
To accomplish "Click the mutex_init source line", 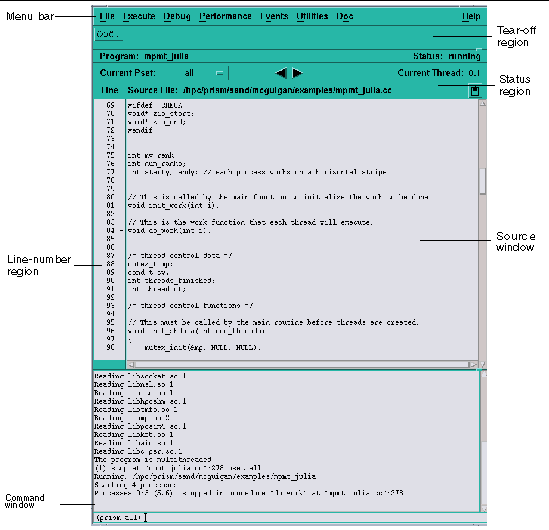I will [x=202, y=348].
